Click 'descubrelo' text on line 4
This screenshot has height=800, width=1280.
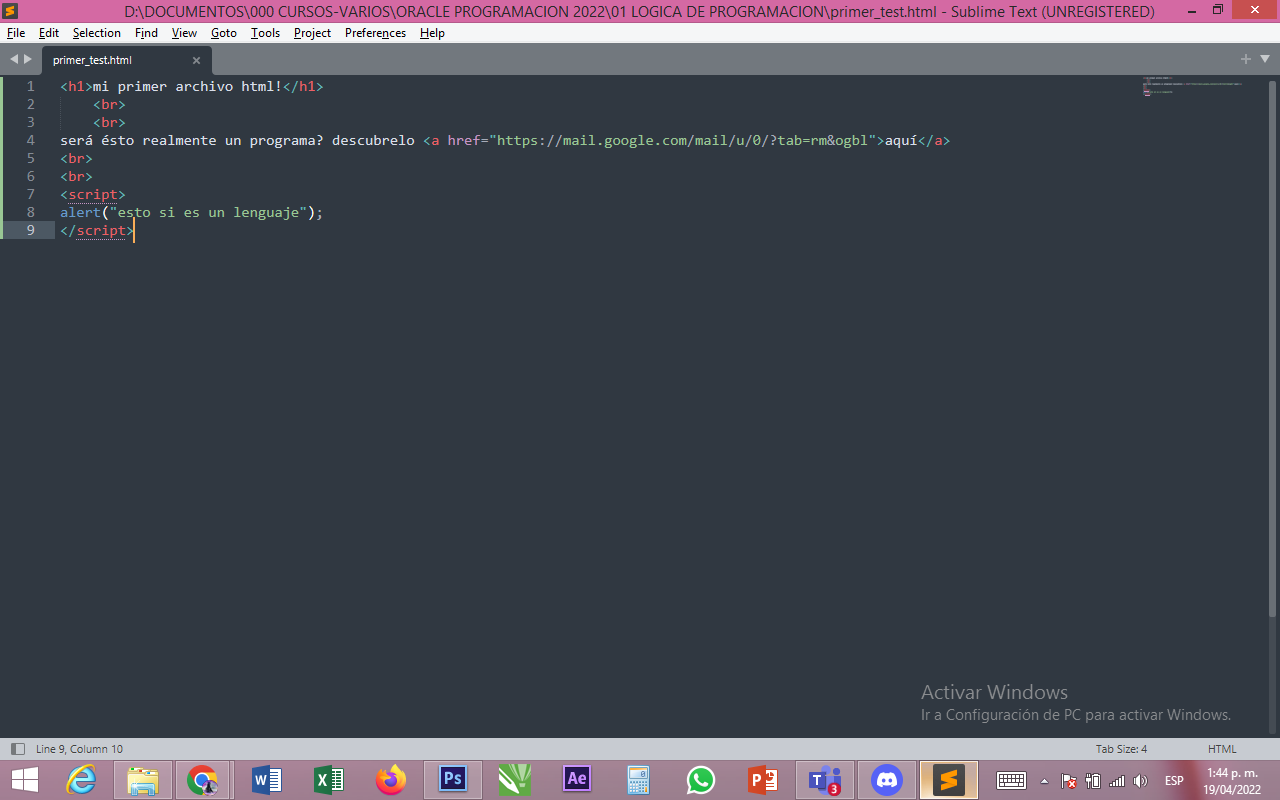tap(373, 140)
